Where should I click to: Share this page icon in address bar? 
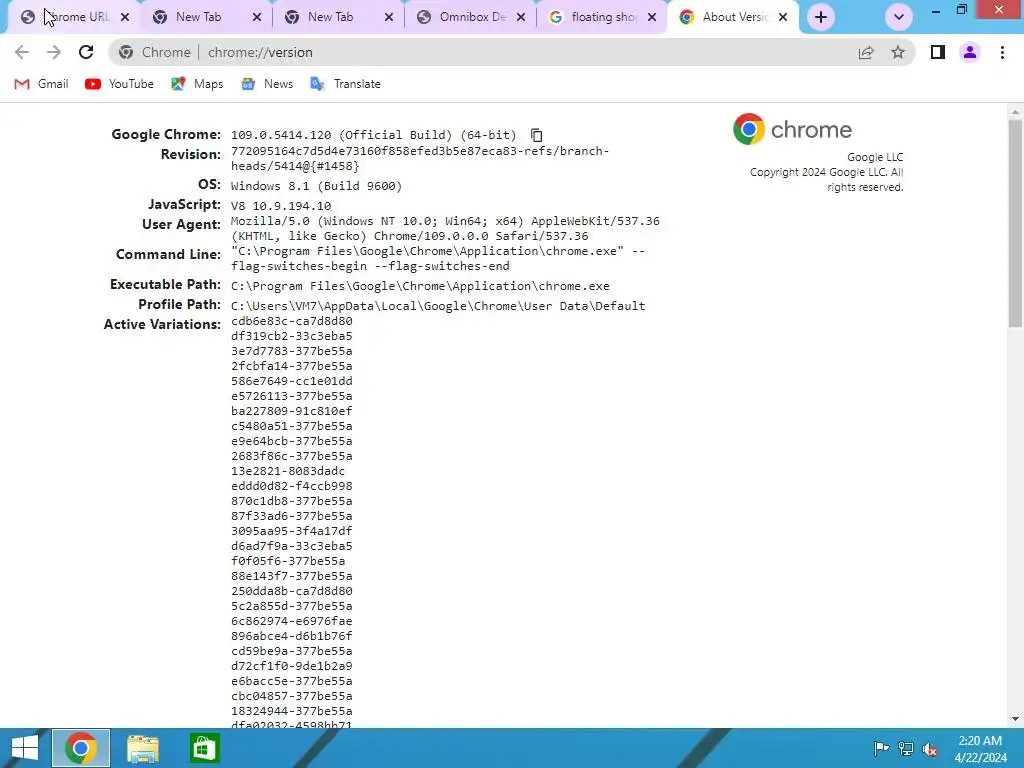click(x=866, y=52)
